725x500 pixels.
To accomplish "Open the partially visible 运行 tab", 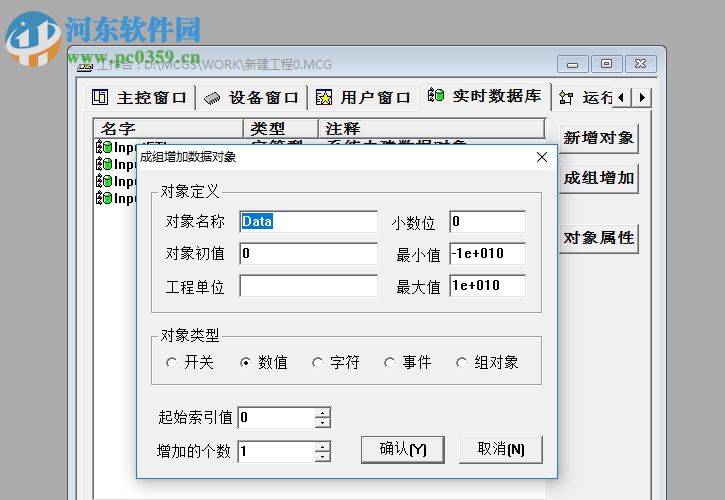I will pos(584,98).
